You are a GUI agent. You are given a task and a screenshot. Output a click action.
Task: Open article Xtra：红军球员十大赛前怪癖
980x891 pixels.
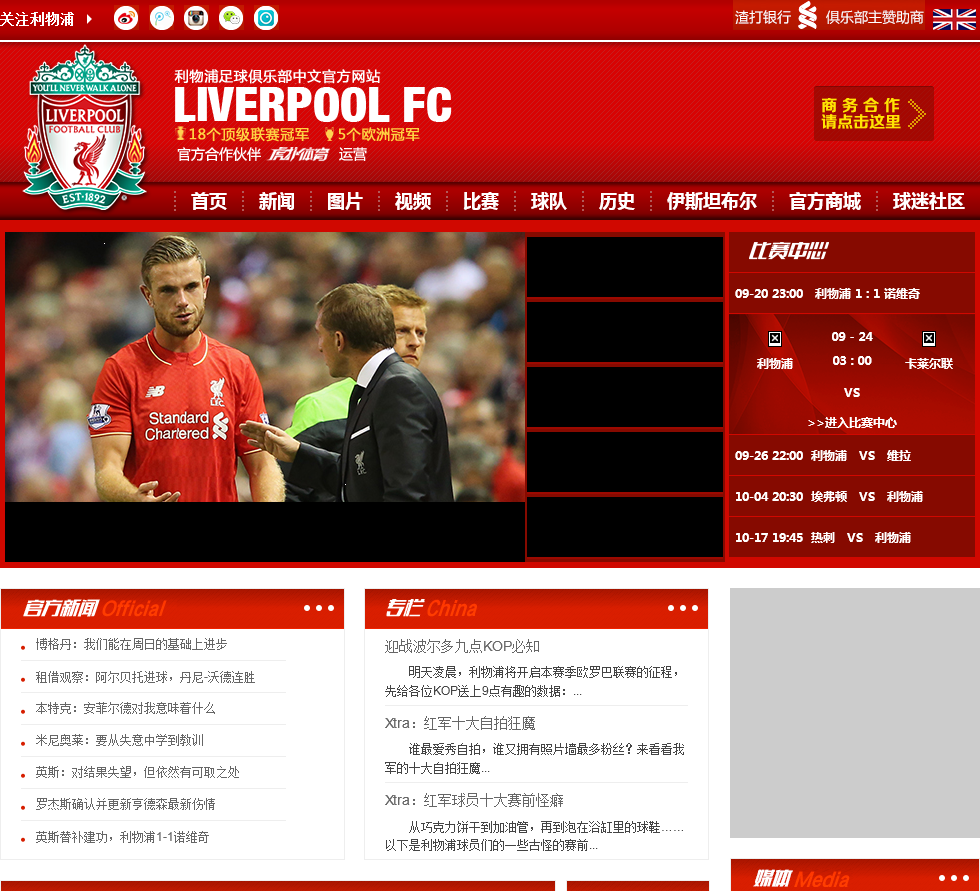(x=474, y=800)
